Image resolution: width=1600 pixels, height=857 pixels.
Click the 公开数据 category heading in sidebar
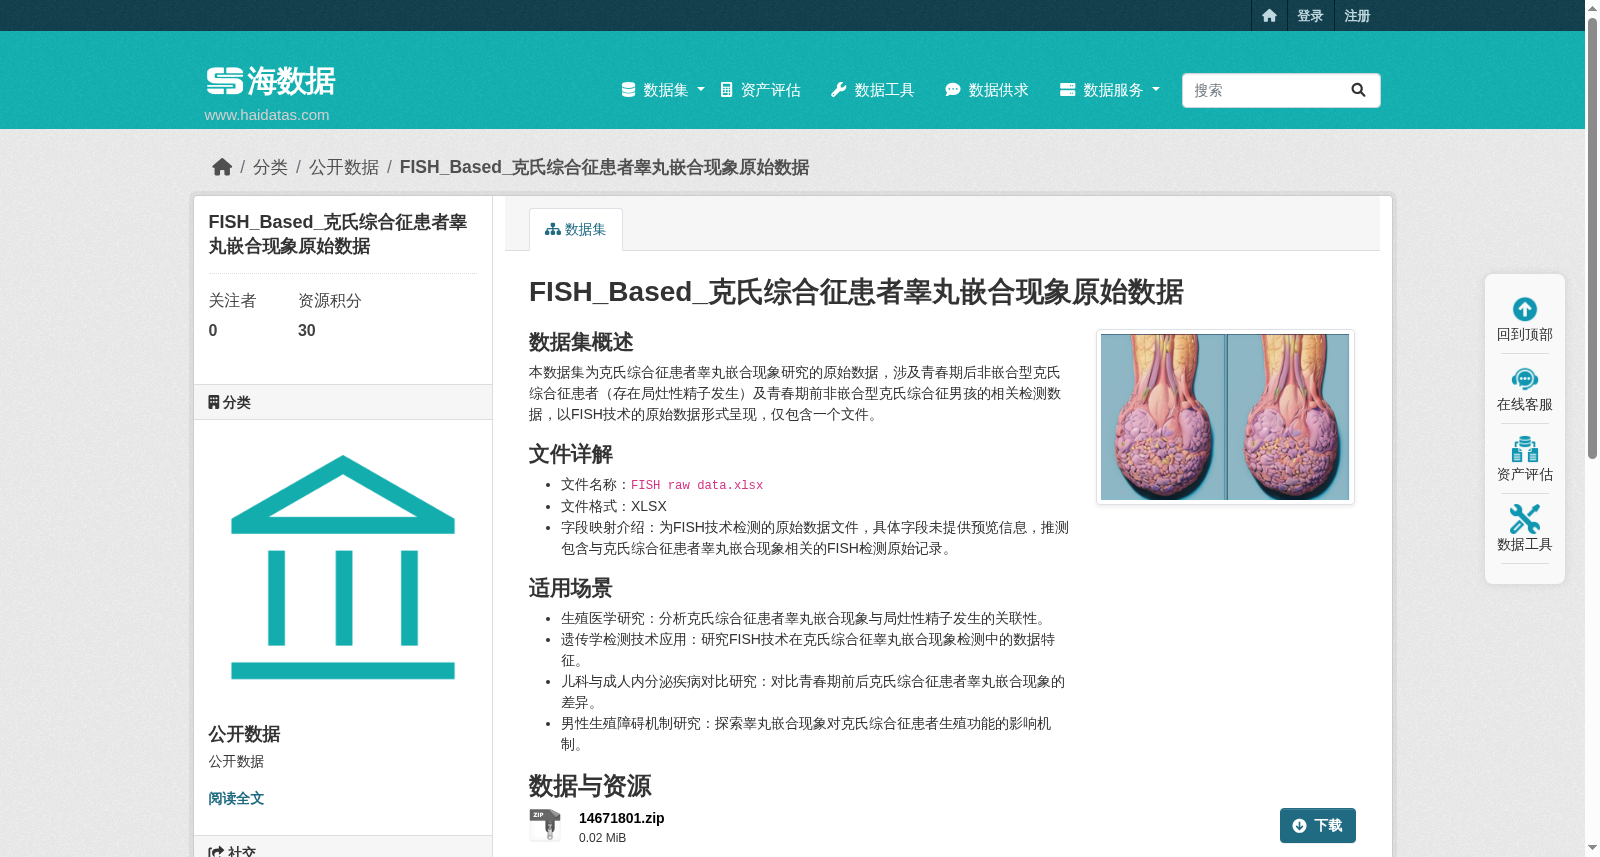coord(244,734)
